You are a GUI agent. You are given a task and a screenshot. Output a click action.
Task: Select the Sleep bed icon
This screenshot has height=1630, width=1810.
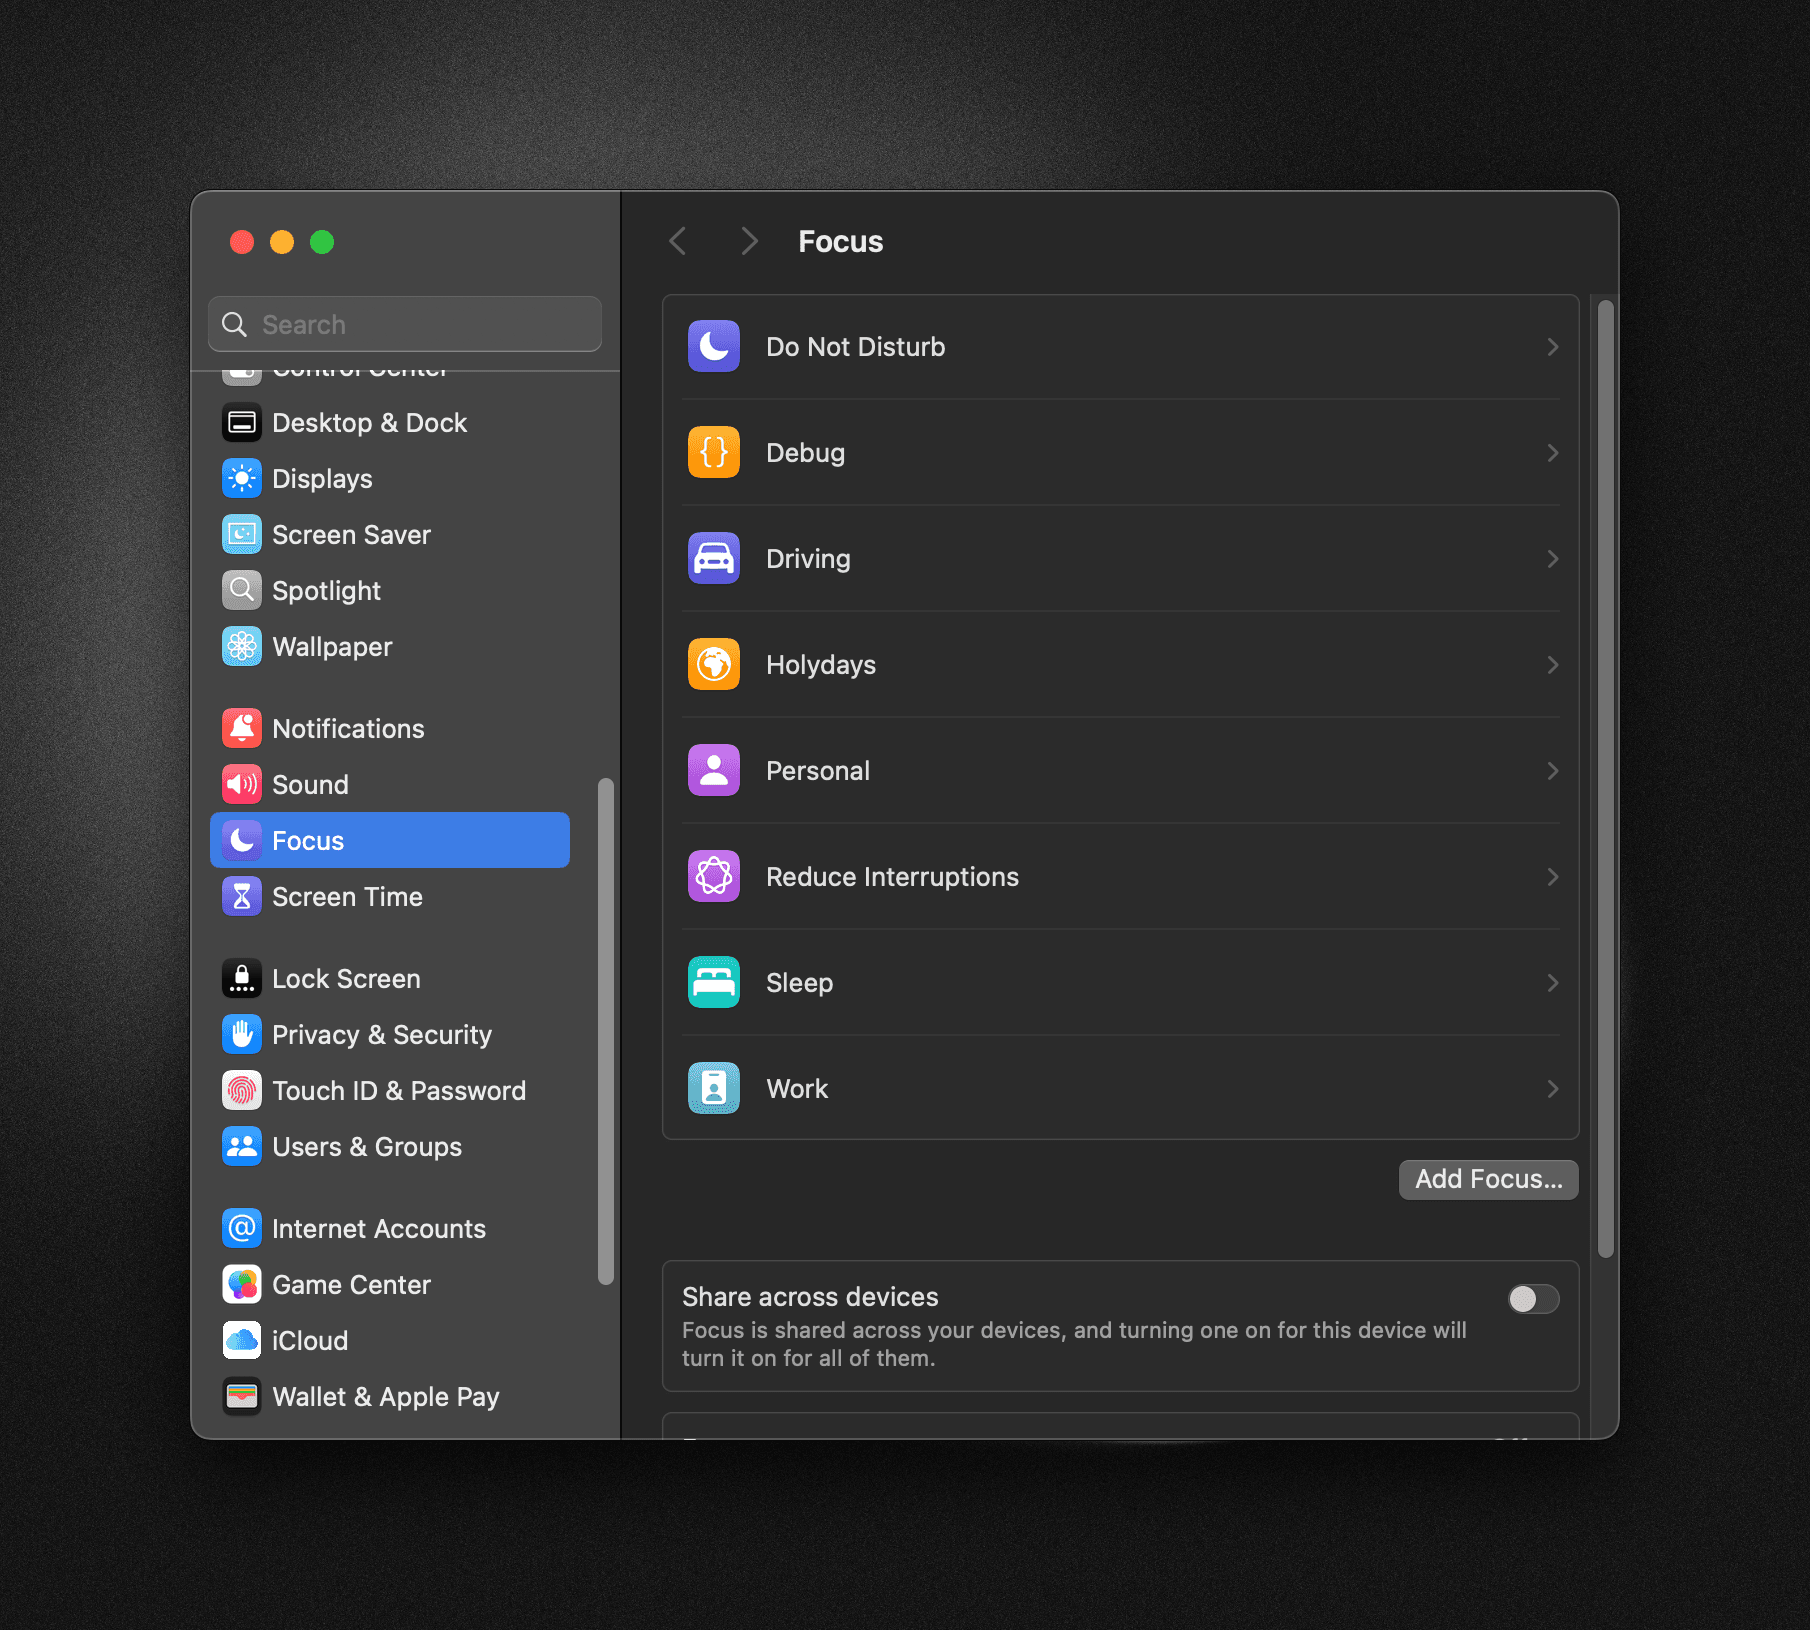click(x=713, y=982)
